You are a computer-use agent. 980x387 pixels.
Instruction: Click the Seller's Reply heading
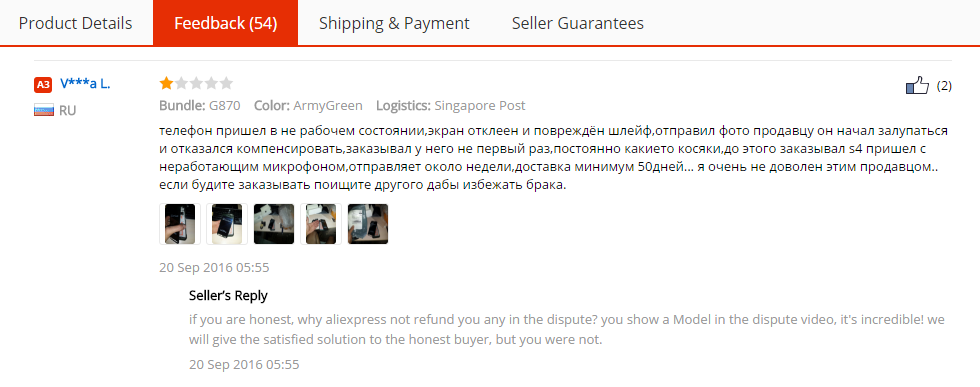[x=228, y=296]
